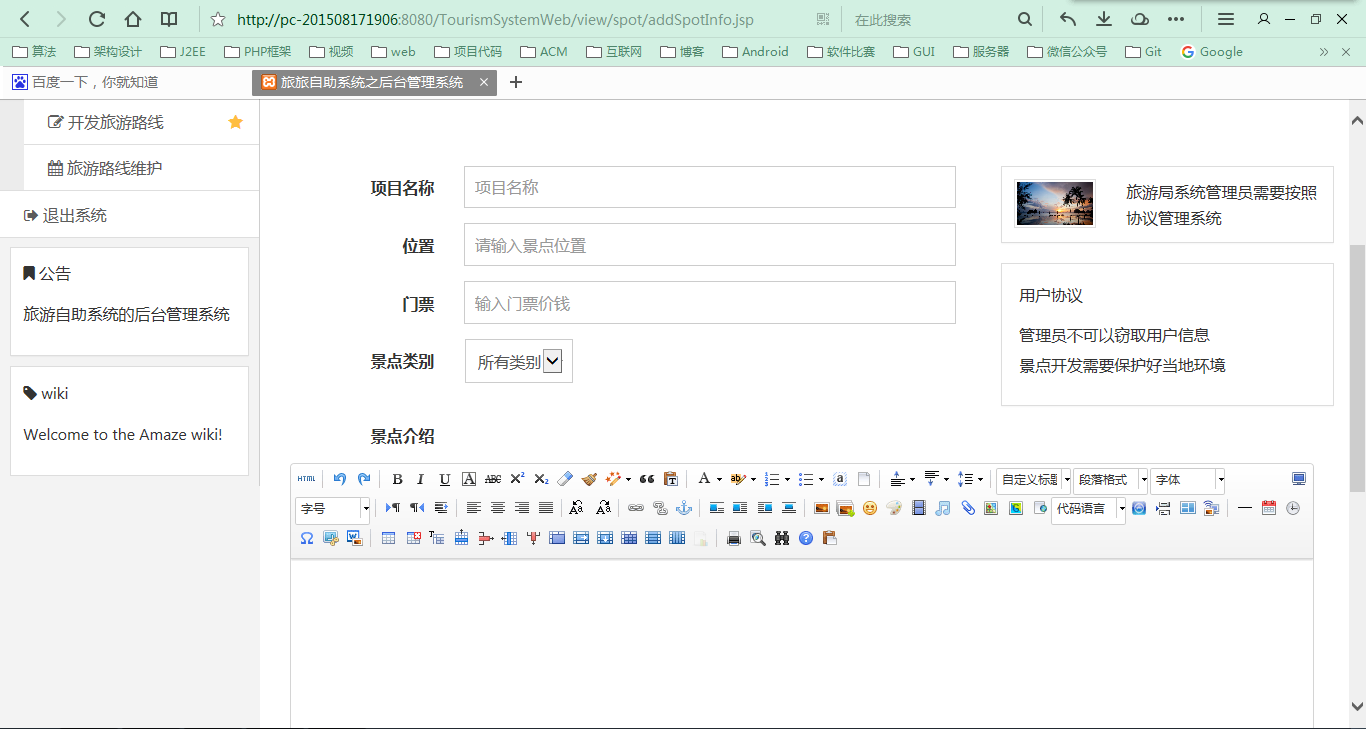Image resolution: width=1366 pixels, height=729 pixels.
Task: Undo the last edit in editor
Action: [340, 479]
